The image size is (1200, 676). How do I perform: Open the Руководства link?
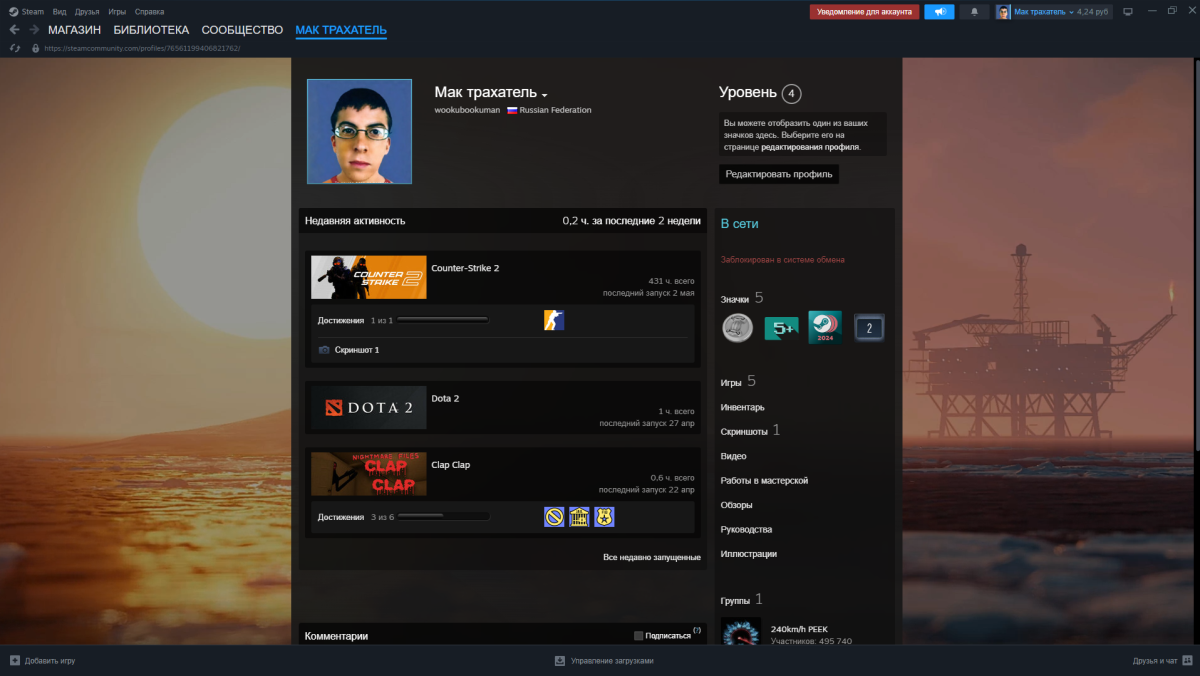click(746, 529)
